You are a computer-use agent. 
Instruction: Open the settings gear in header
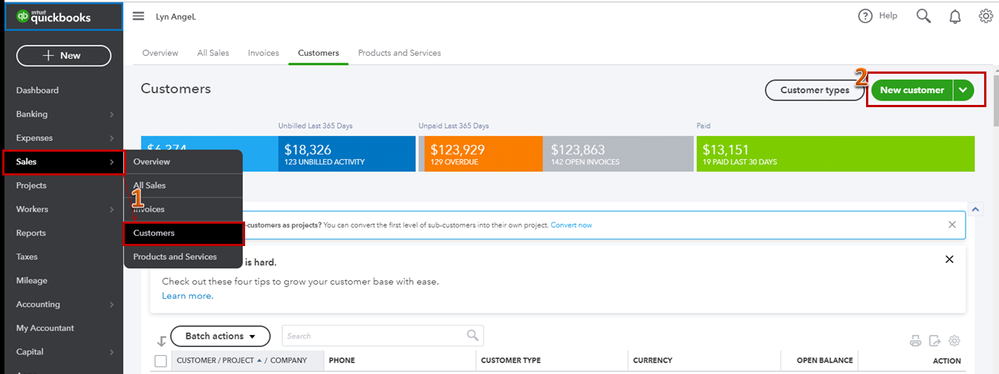click(985, 17)
